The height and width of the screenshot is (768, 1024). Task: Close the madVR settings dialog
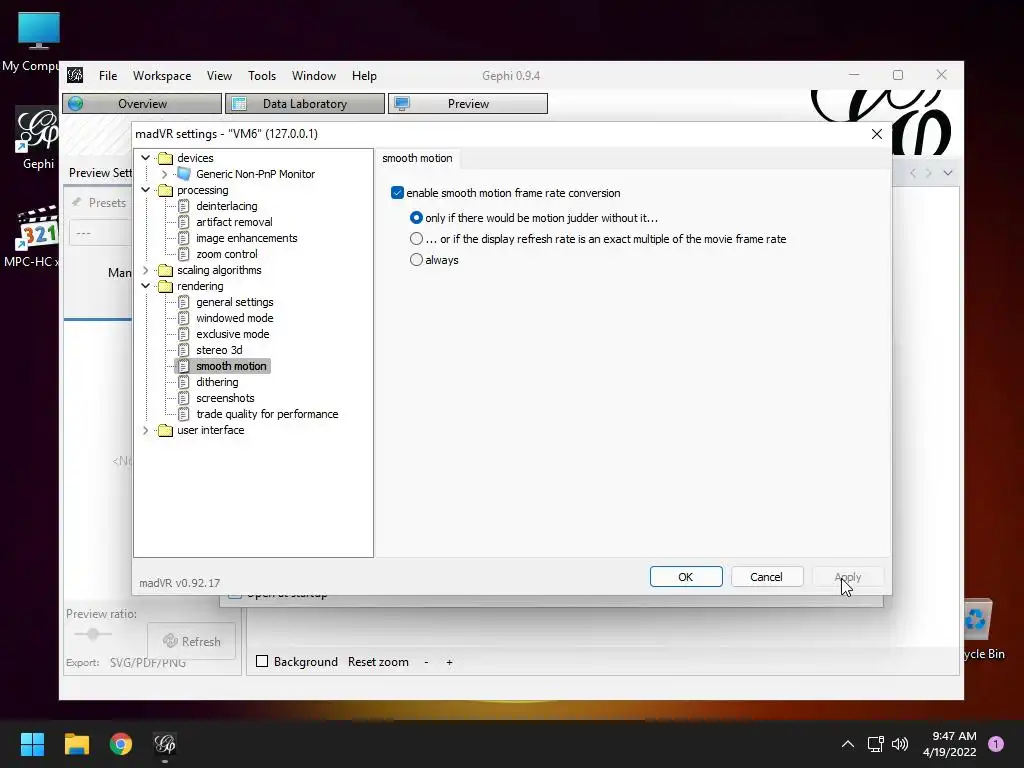(876, 134)
